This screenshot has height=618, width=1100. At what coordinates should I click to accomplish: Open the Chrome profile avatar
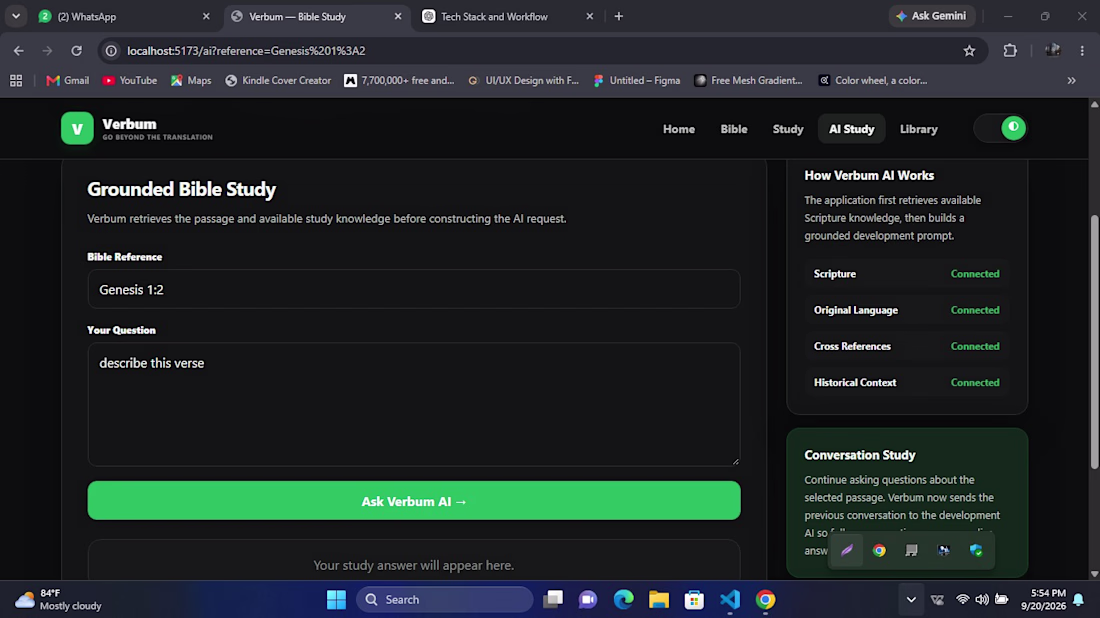click(1052, 51)
